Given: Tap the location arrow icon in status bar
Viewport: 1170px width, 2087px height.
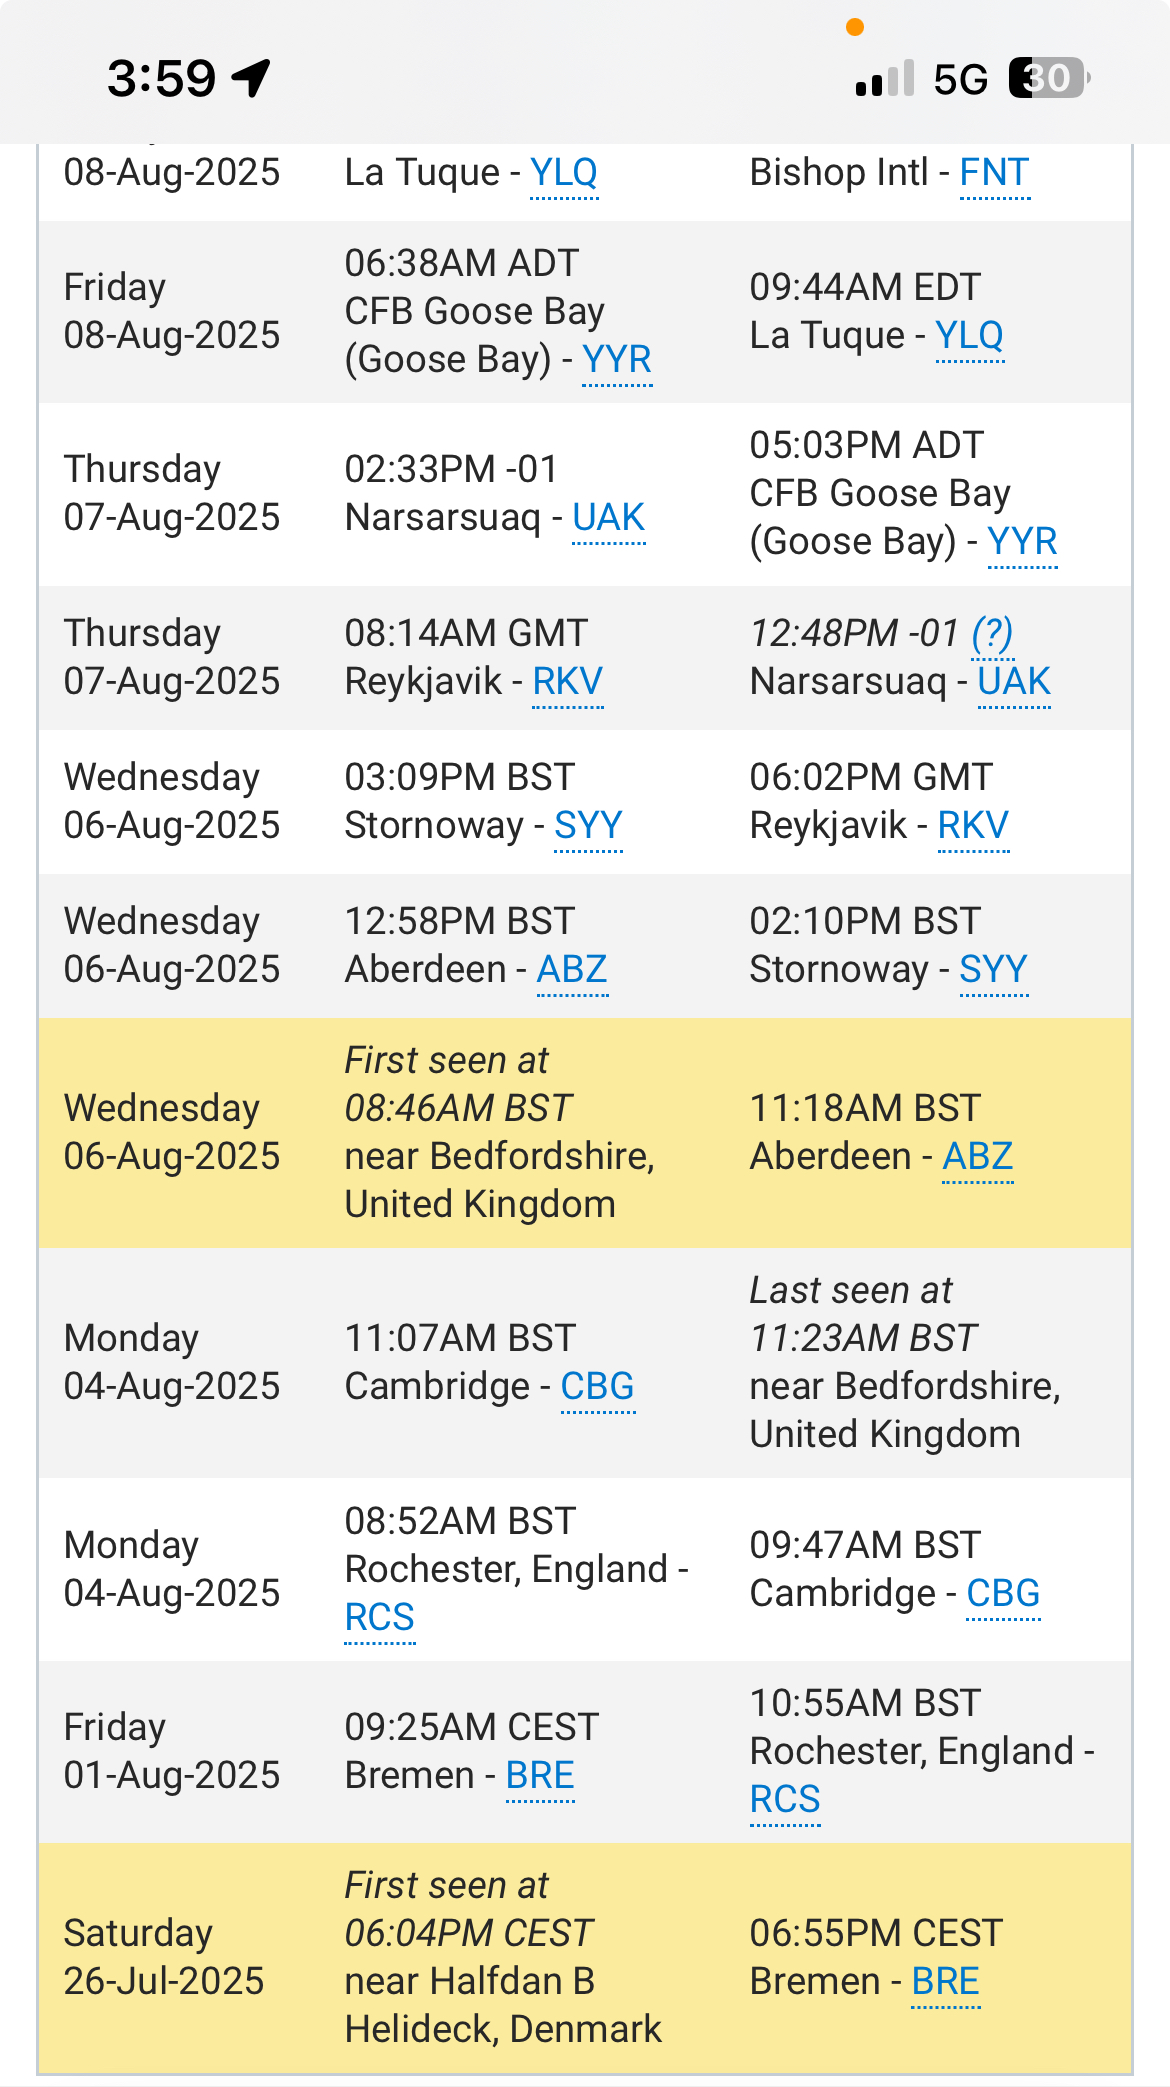Looking at the screenshot, I should 251,78.
